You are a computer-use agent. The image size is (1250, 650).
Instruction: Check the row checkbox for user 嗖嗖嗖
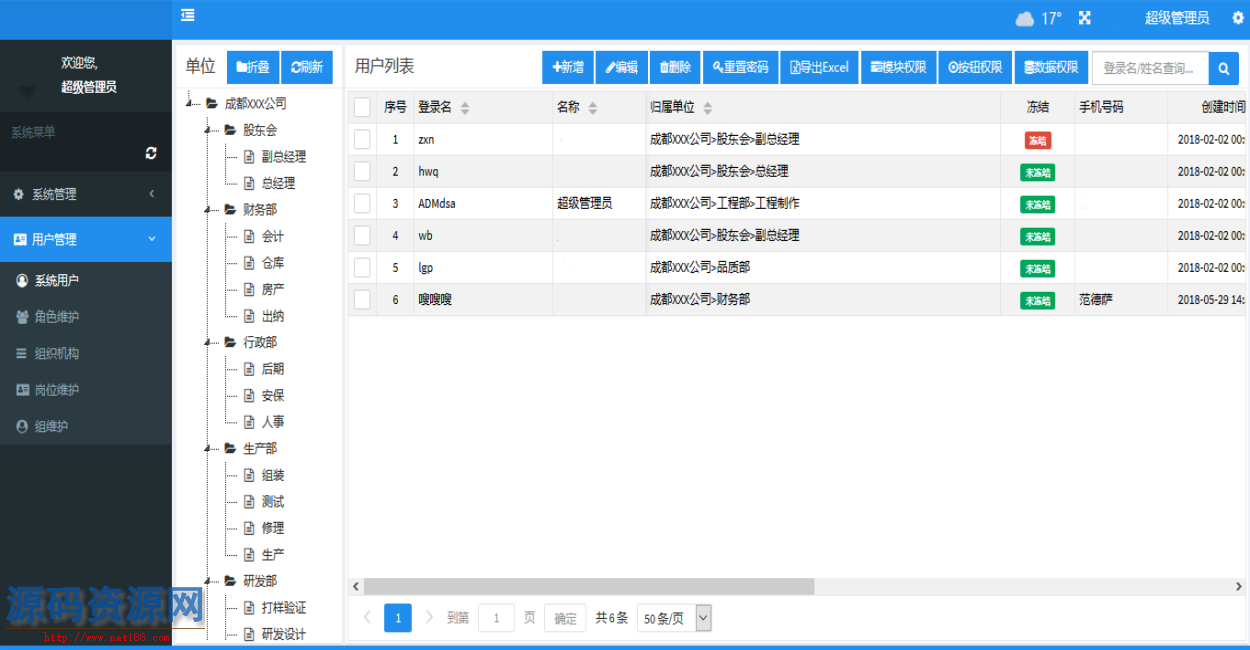[362, 299]
